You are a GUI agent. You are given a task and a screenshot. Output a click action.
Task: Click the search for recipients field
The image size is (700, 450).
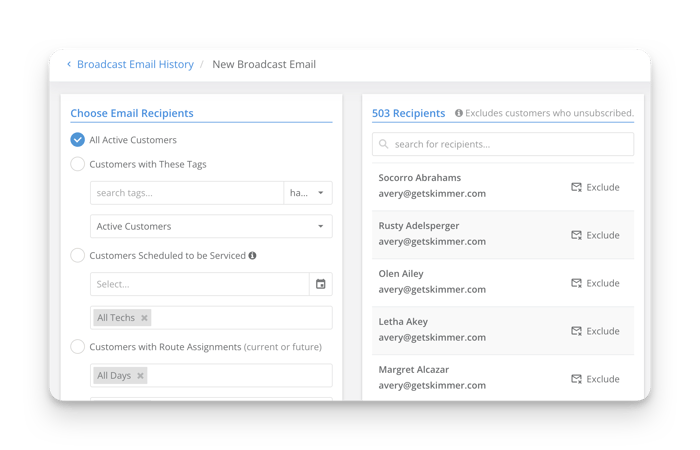[x=503, y=144]
